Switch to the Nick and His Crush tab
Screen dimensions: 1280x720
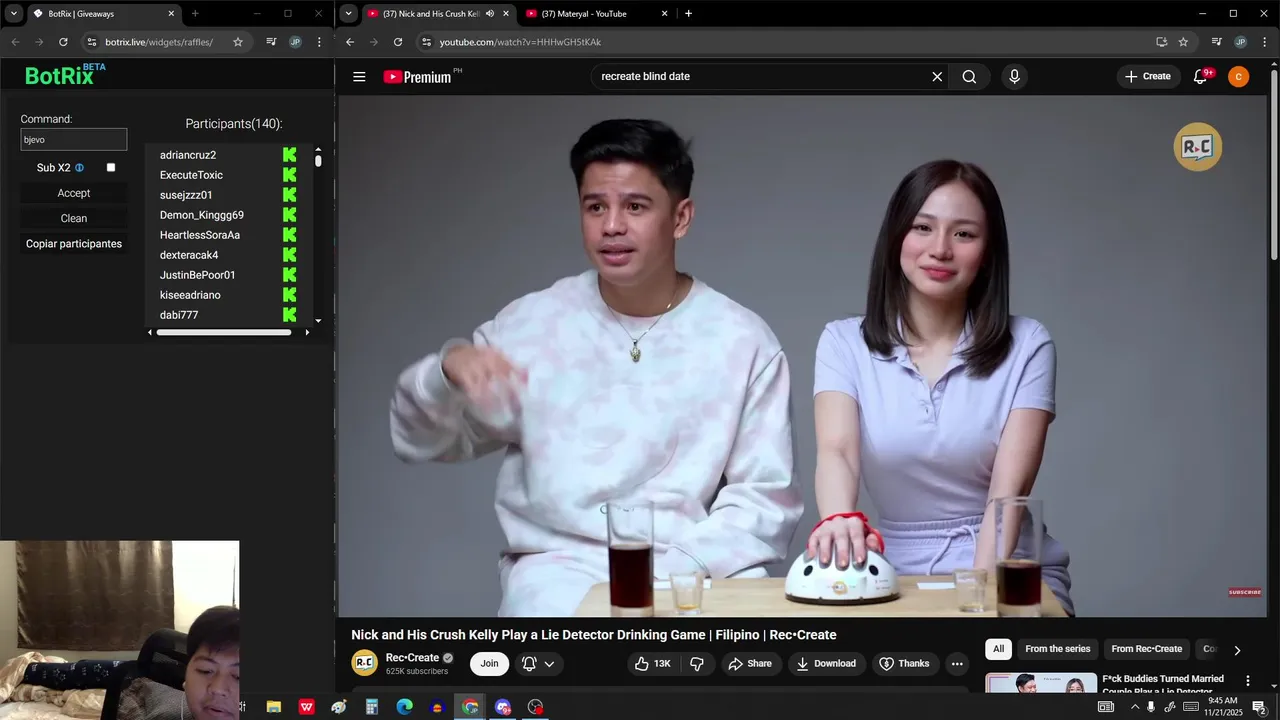tap(438, 14)
